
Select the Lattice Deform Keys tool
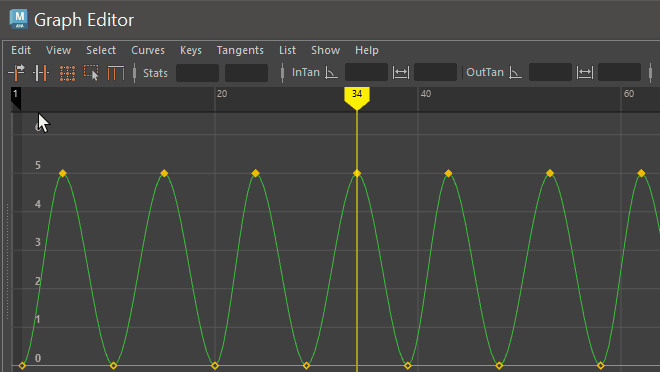tap(67, 73)
